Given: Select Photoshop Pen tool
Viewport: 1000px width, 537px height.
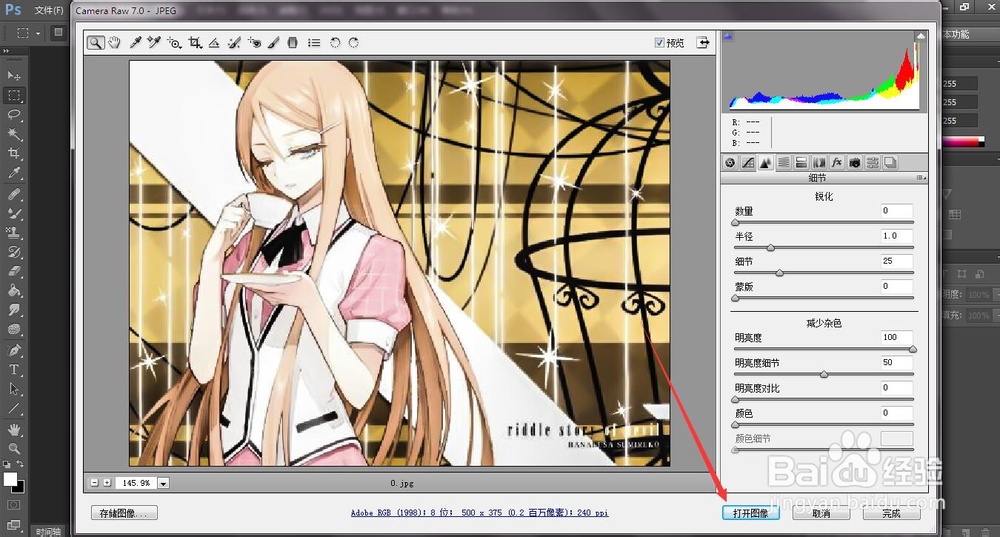Looking at the screenshot, I should (x=13, y=350).
